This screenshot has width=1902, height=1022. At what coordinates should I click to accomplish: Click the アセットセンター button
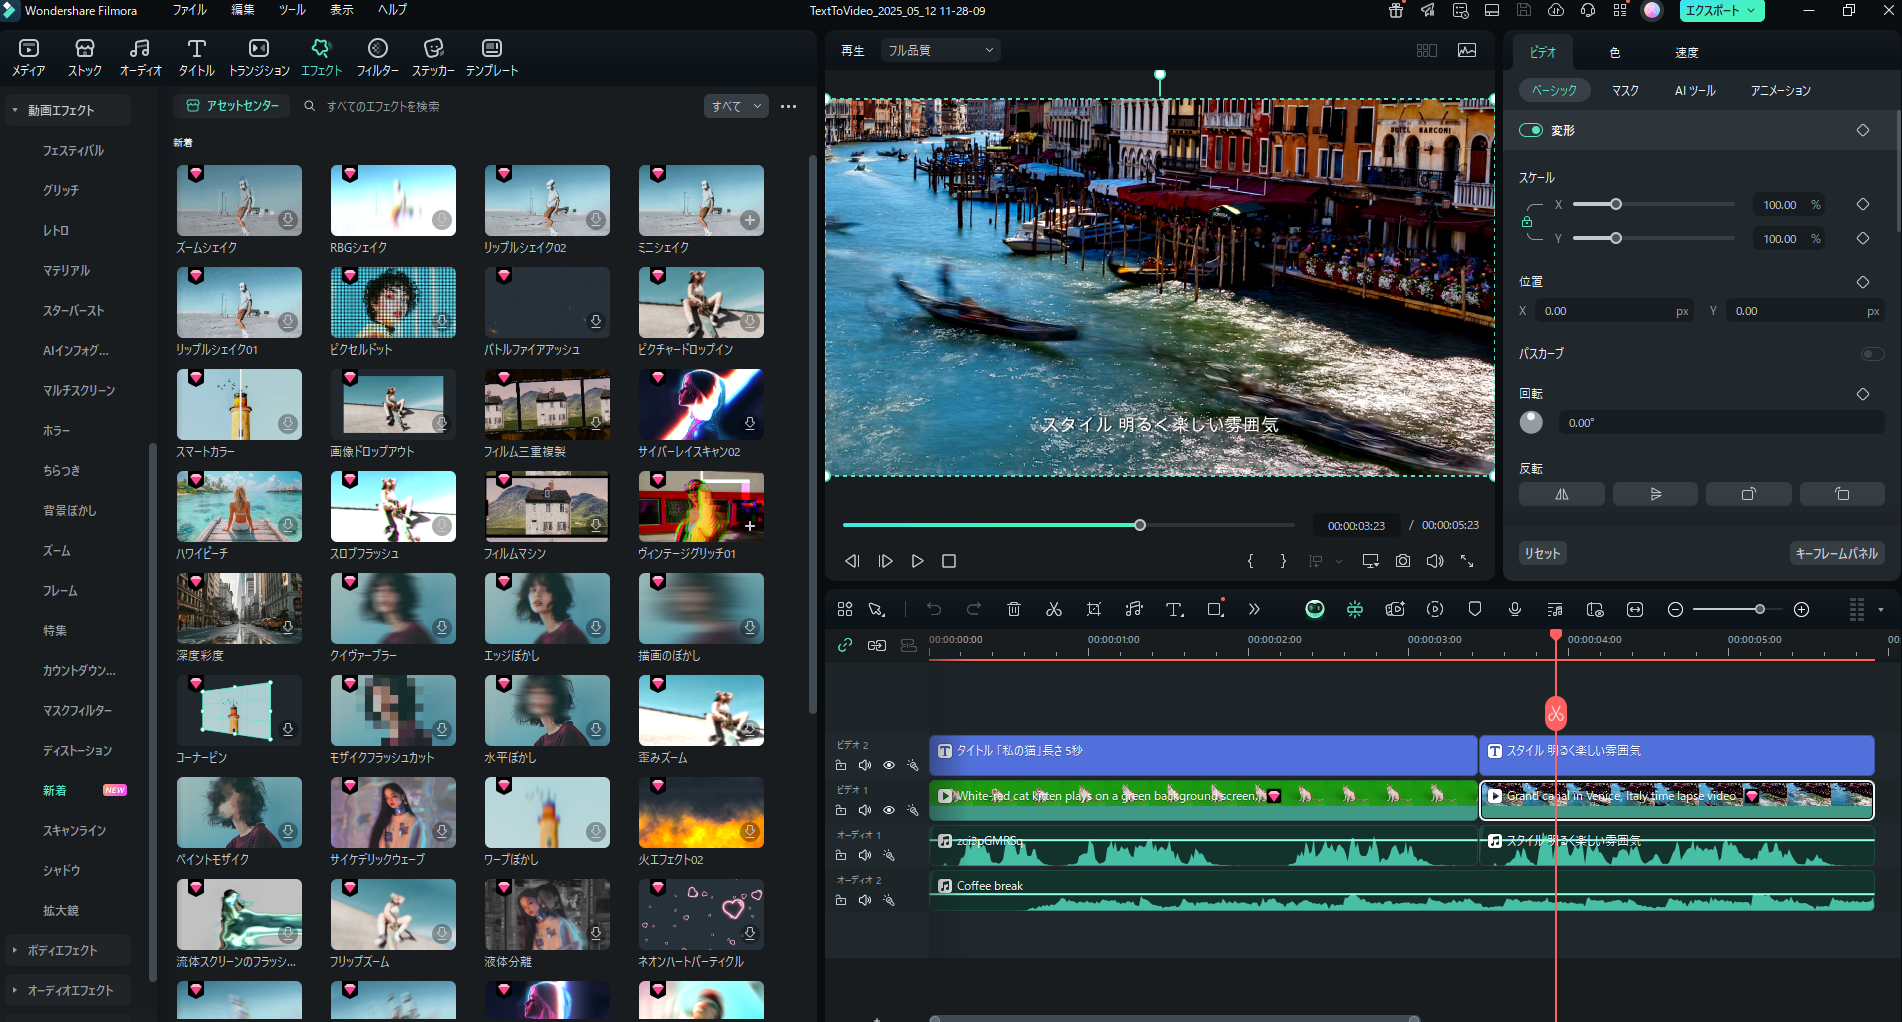232,105
